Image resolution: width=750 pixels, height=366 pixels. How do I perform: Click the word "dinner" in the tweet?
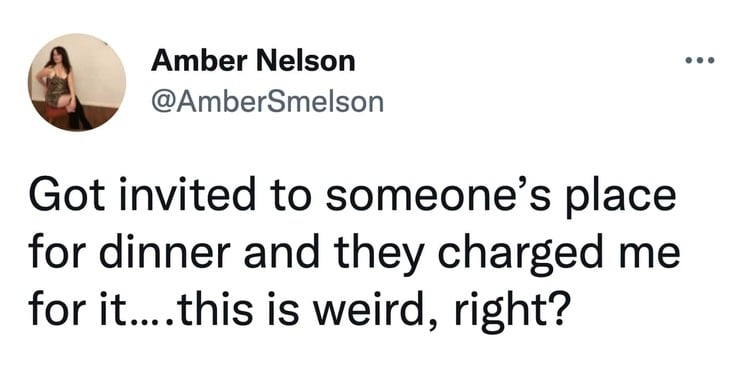tap(165, 255)
